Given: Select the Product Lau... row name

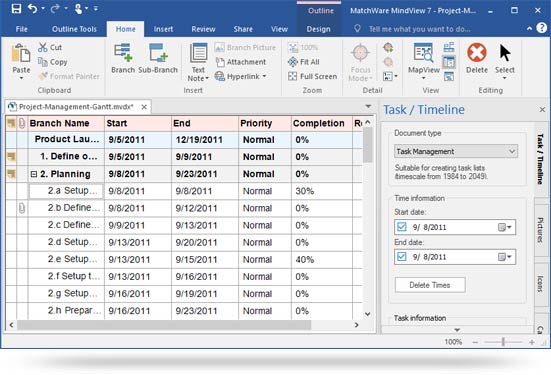Looking at the screenshot, I should [67, 139].
